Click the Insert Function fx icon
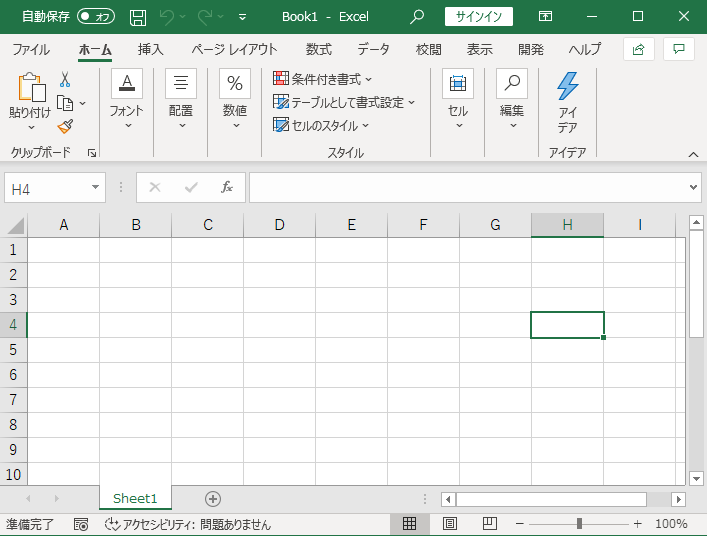Viewport: 707px width, 536px height. pos(227,187)
